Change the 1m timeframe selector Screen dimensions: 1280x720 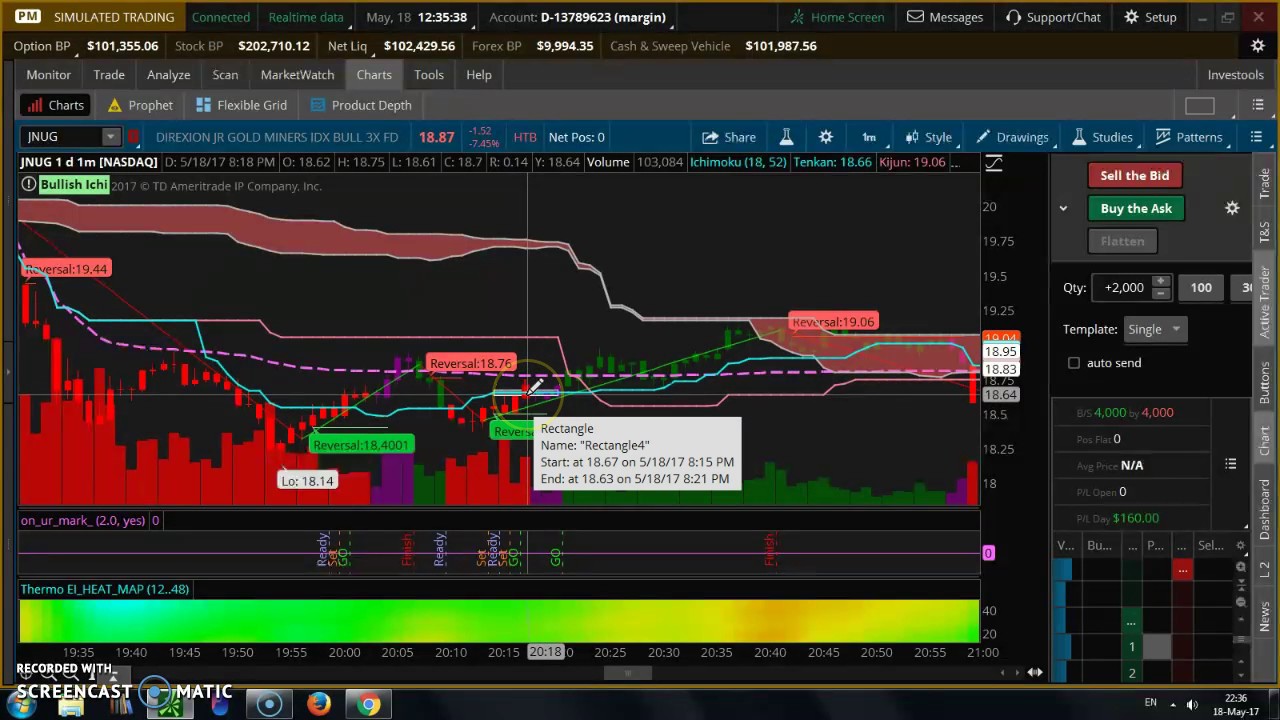(x=869, y=137)
